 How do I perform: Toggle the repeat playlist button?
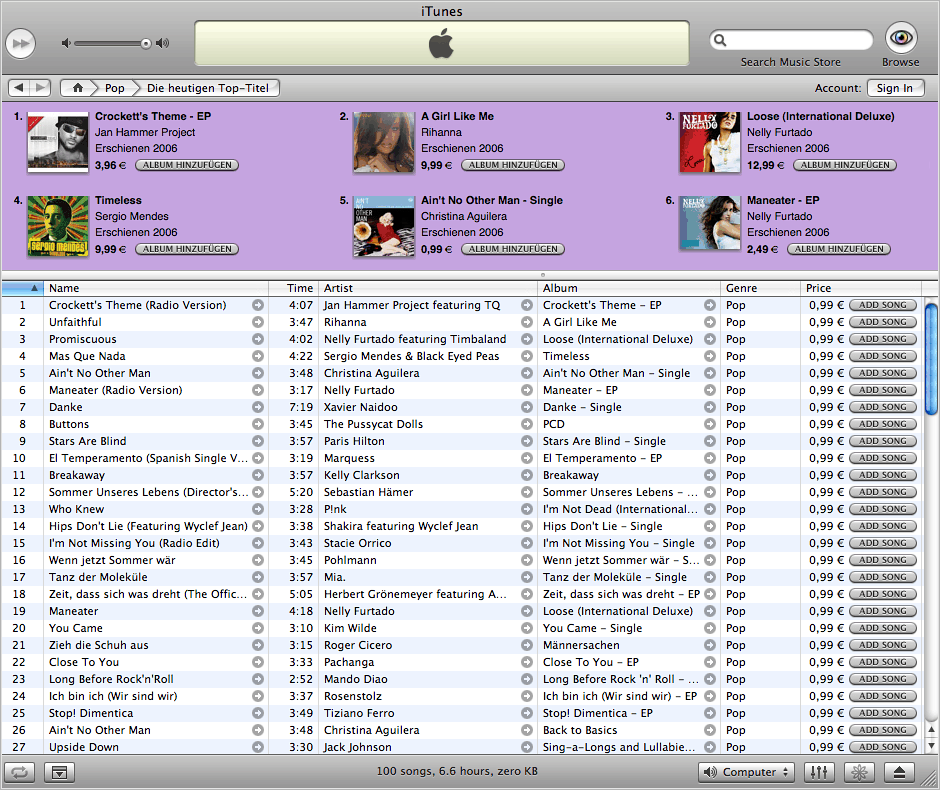pyautogui.click(x=20, y=772)
